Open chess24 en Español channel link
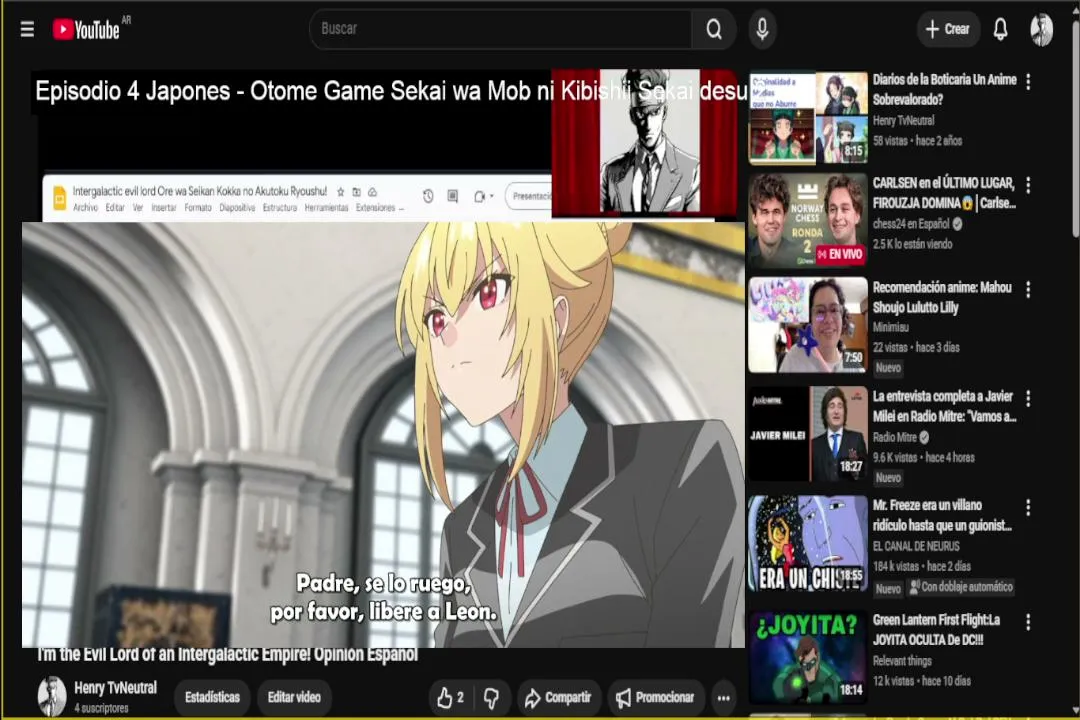Image resolution: width=1080 pixels, height=720 pixels. [911, 224]
